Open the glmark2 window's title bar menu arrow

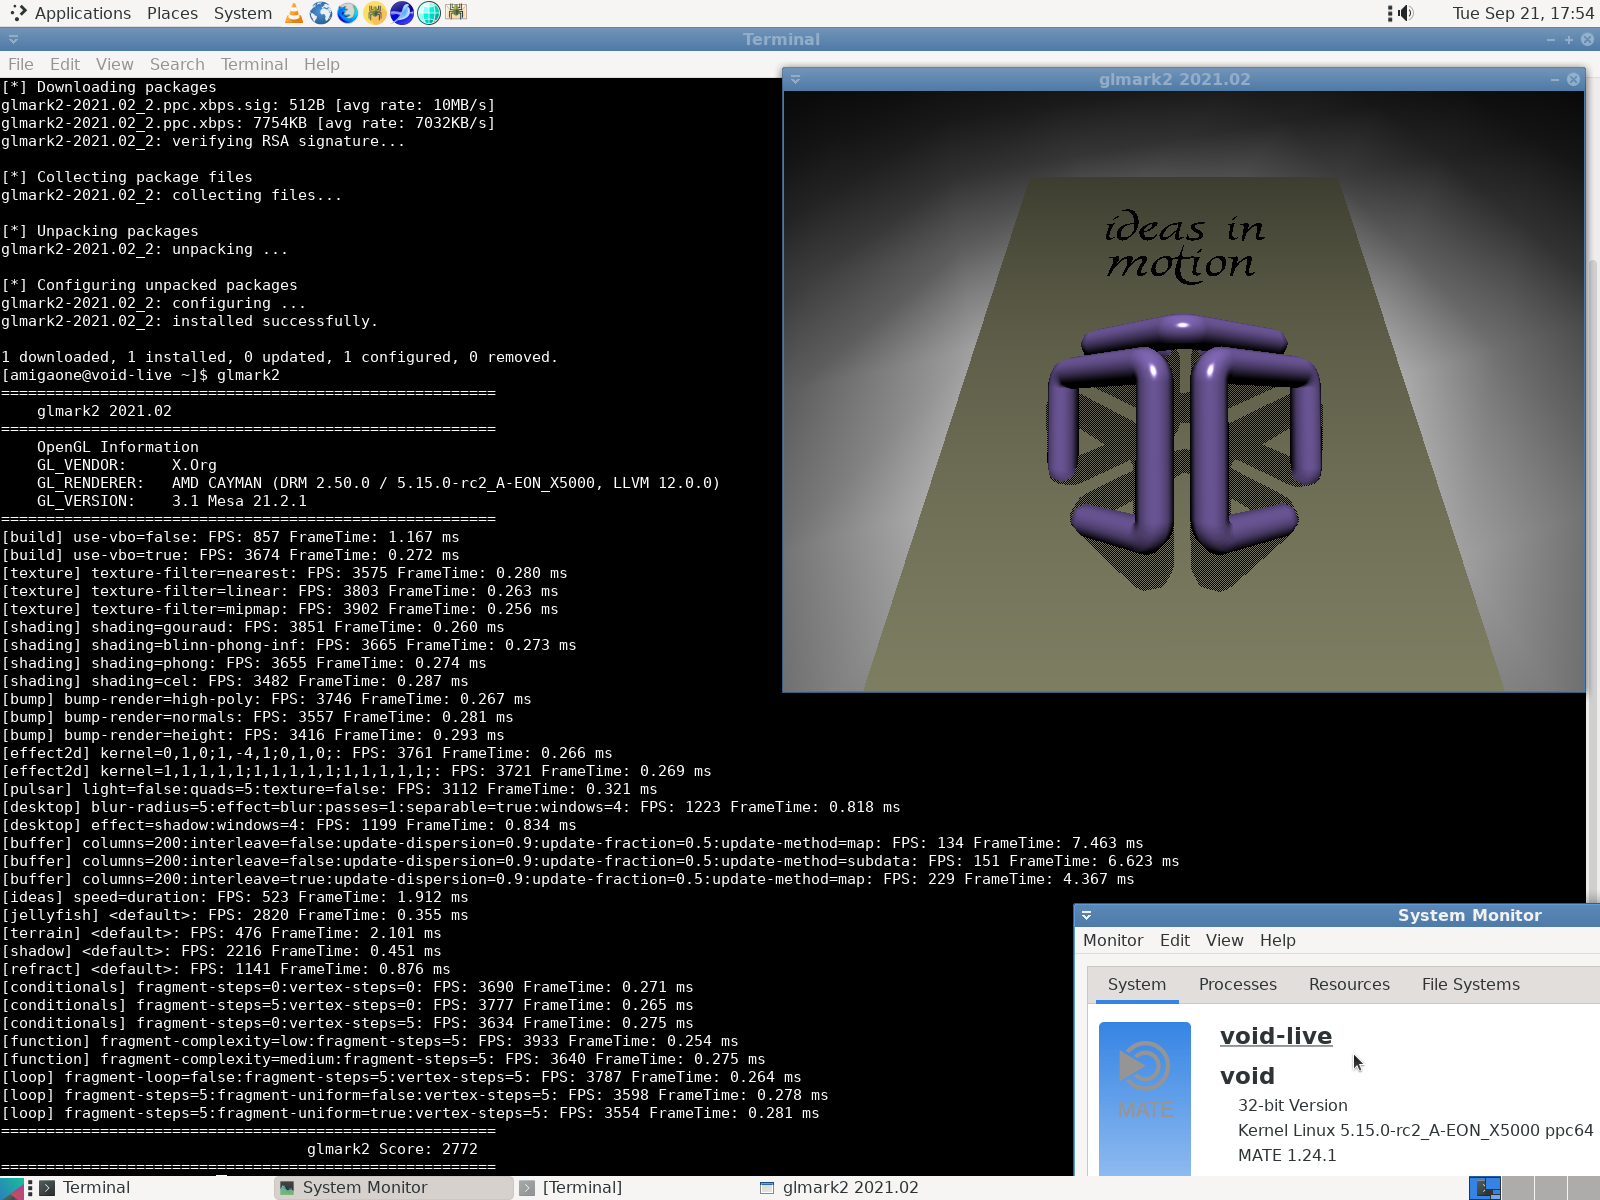click(x=796, y=79)
